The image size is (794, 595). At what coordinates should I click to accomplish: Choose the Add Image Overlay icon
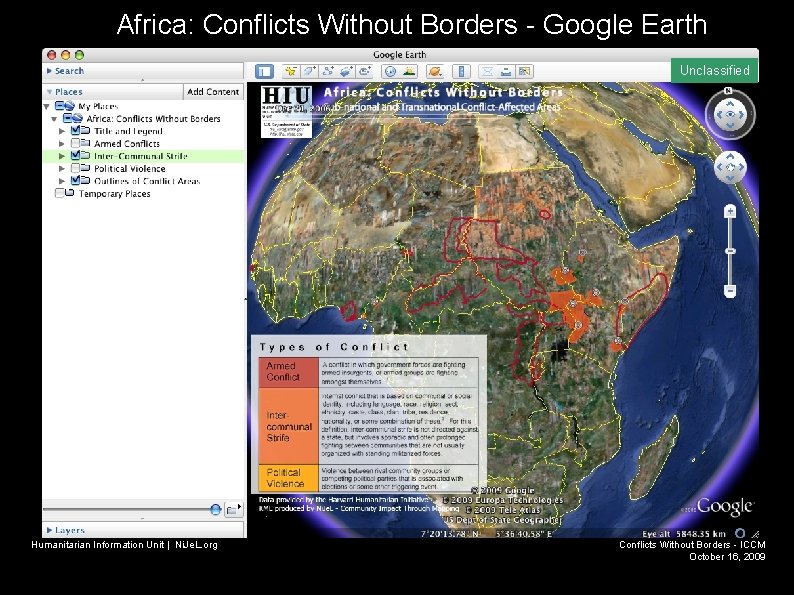coord(346,71)
